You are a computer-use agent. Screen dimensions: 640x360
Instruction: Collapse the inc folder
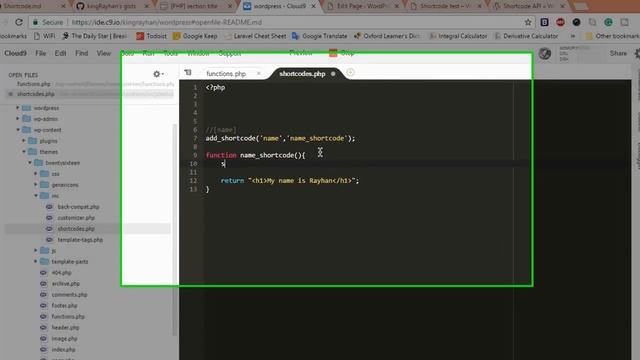[x=36, y=196]
